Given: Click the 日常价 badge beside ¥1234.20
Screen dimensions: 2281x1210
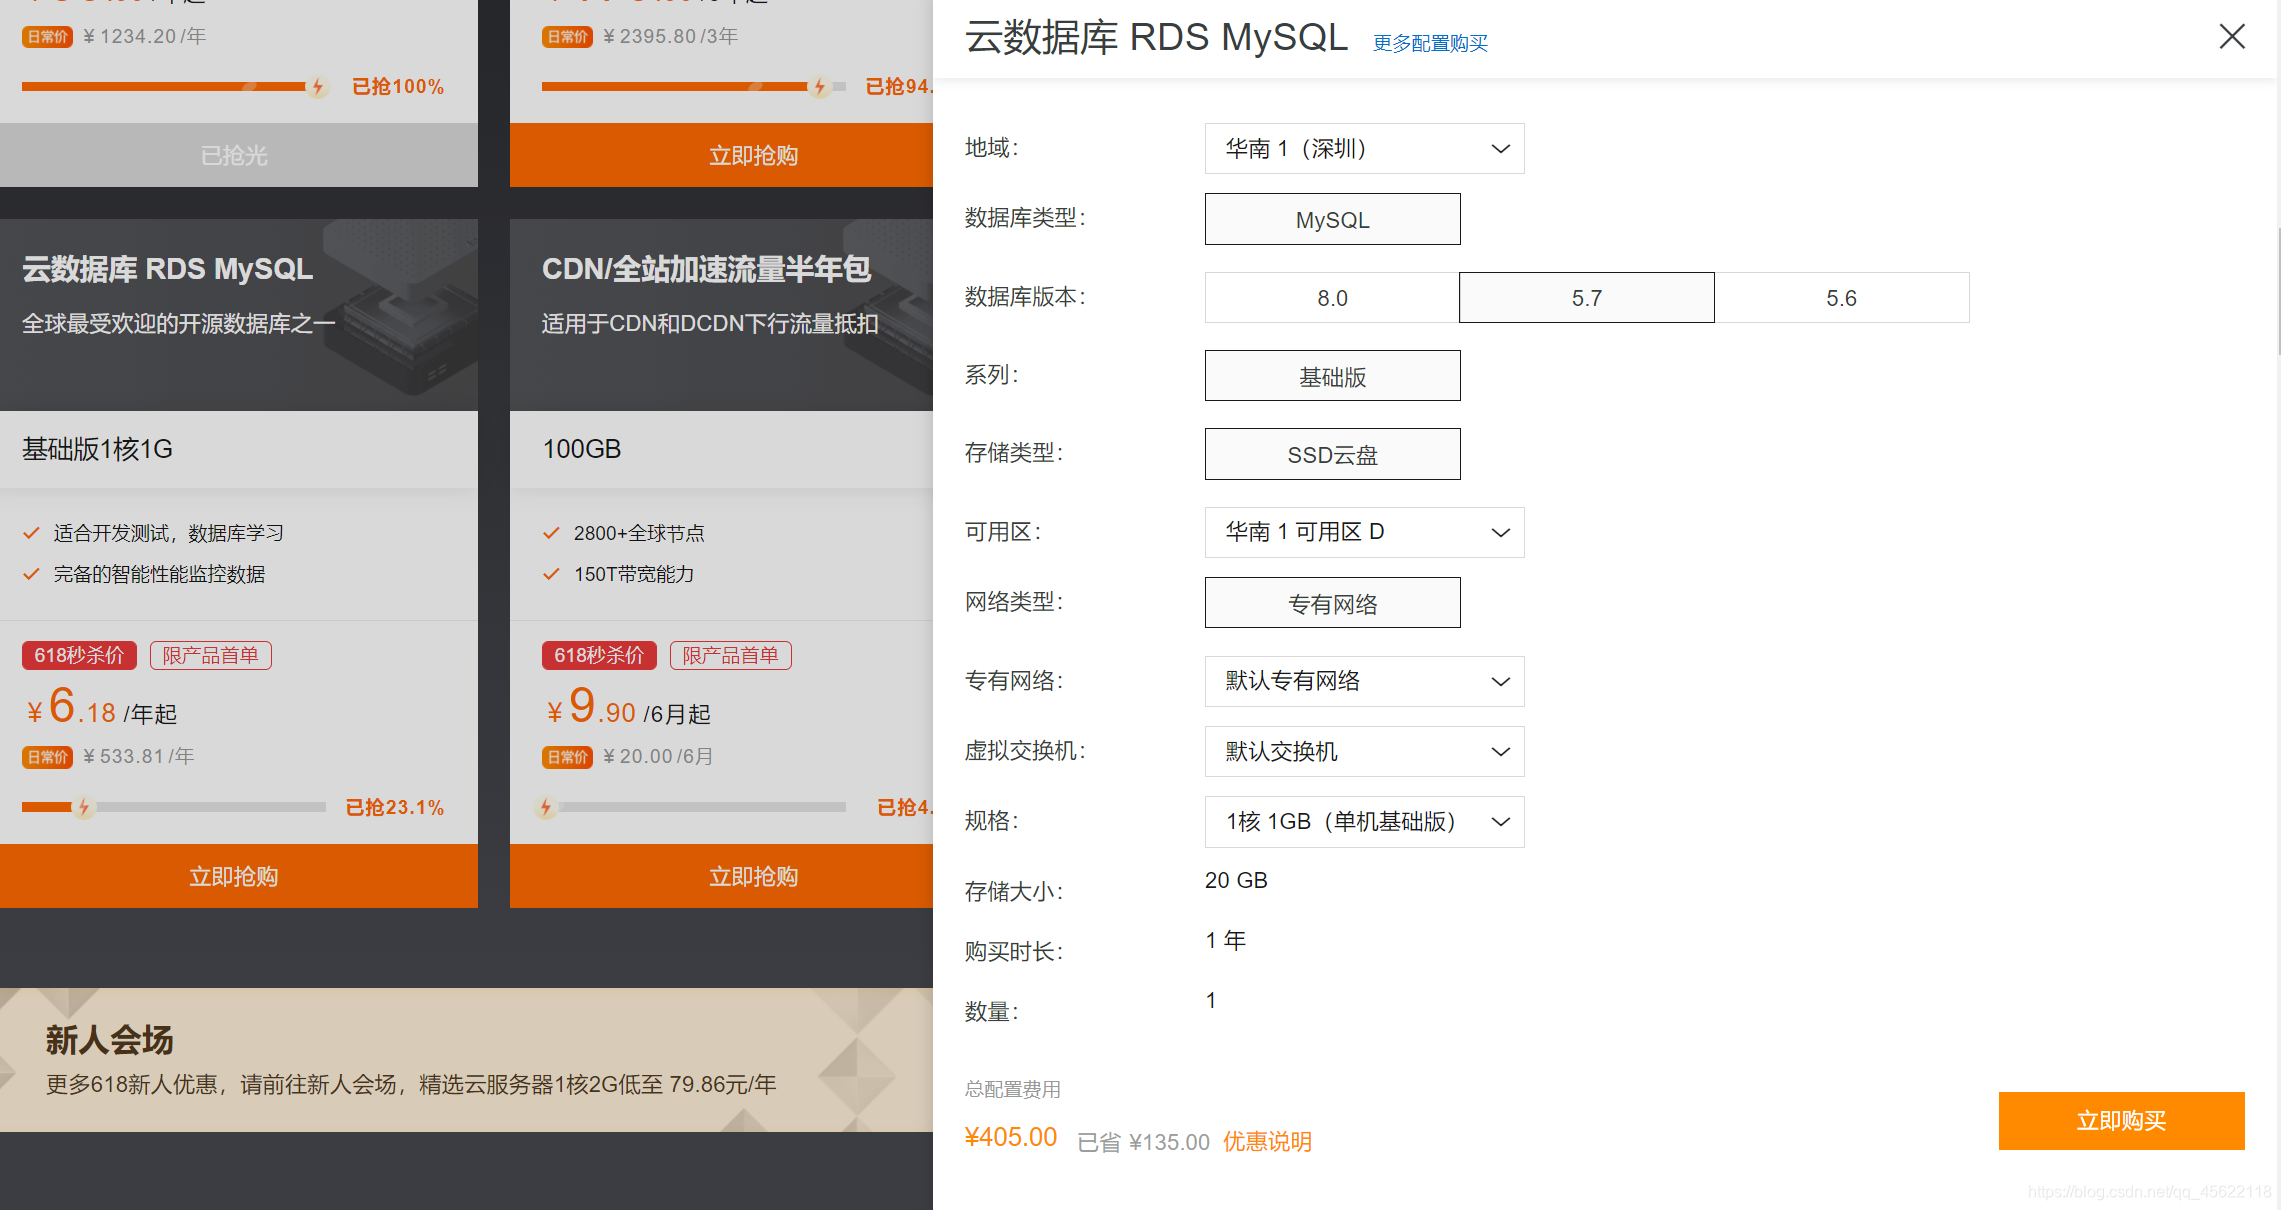Looking at the screenshot, I should coord(48,37).
